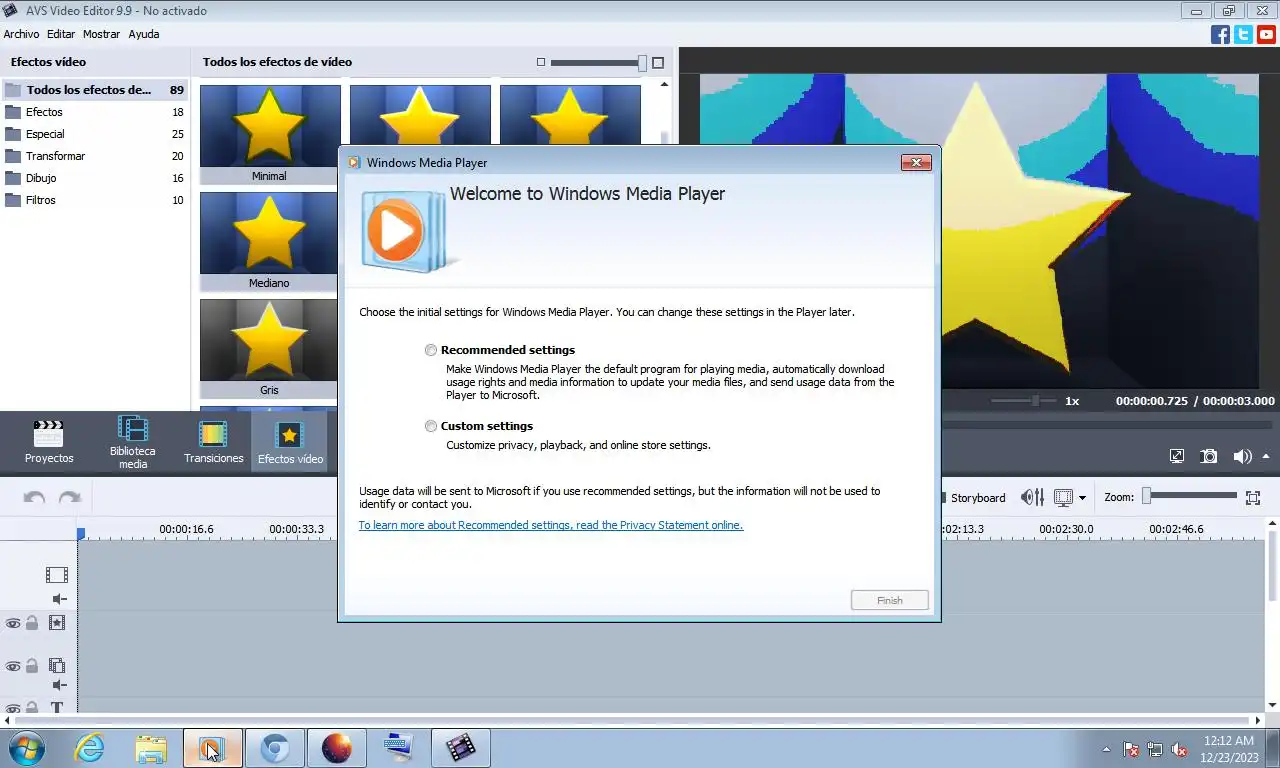
Task: Select the Custom settings radio button
Action: click(x=431, y=426)
